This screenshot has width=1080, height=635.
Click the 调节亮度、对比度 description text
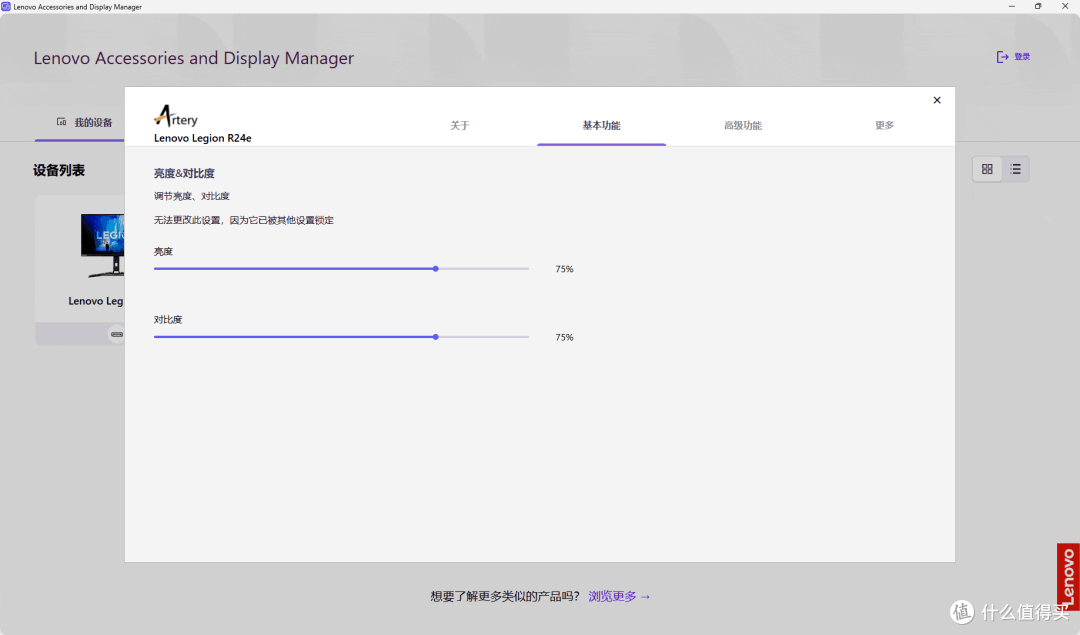[191, 196]
